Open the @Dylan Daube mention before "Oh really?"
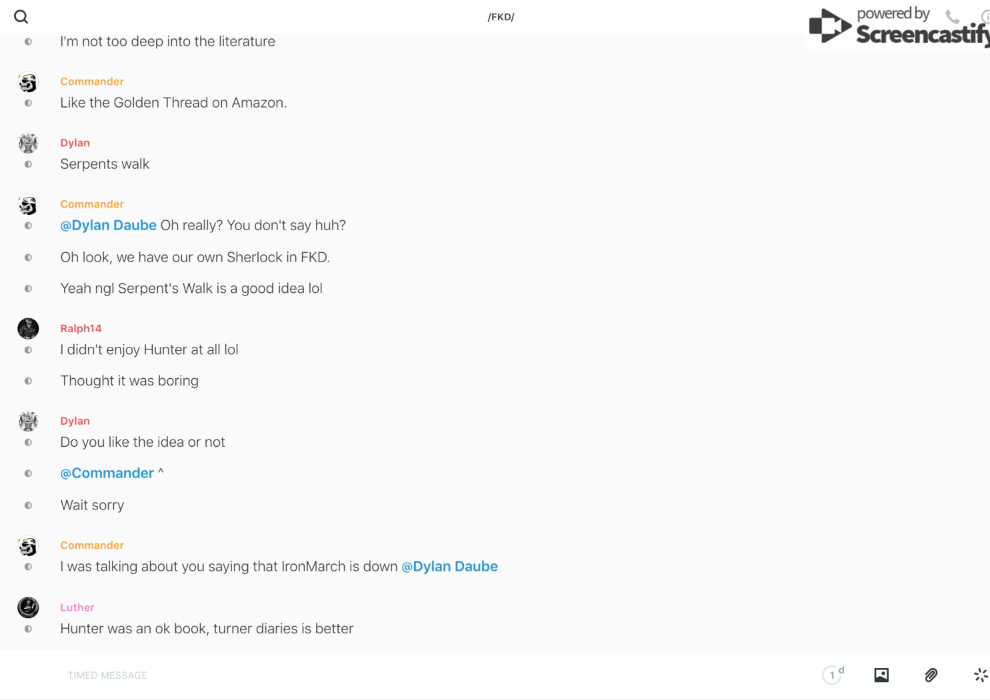Screen dimensions: 990x700 [108, 225]
